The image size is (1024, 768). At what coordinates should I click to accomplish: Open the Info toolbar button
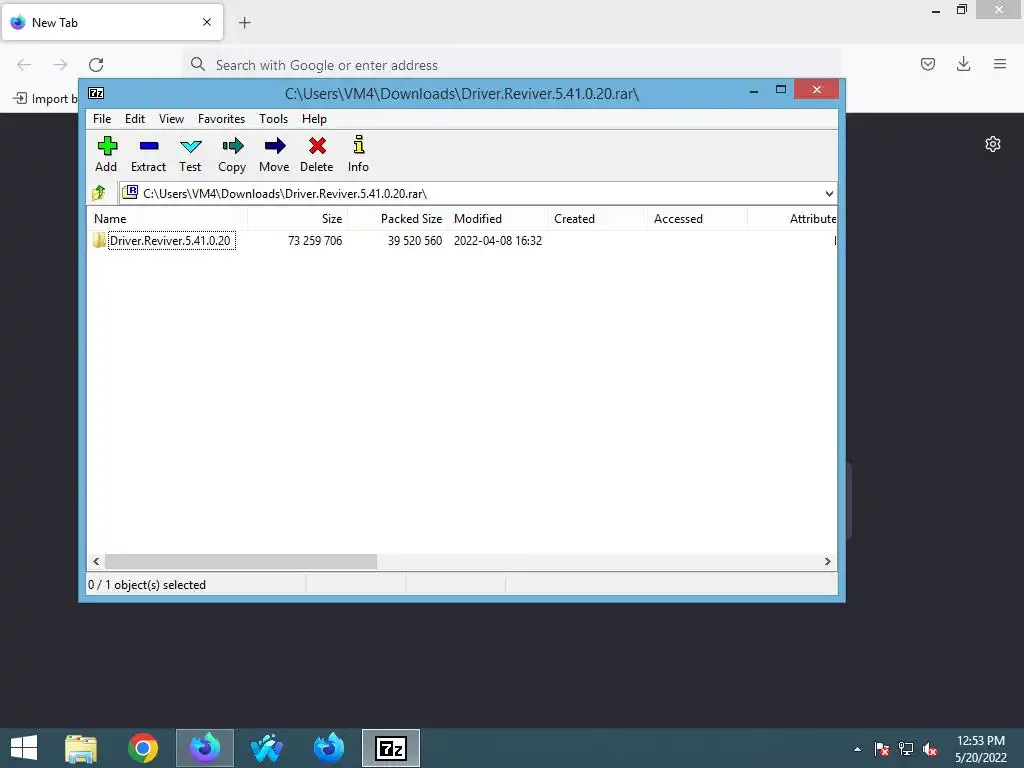click(358, 155)
